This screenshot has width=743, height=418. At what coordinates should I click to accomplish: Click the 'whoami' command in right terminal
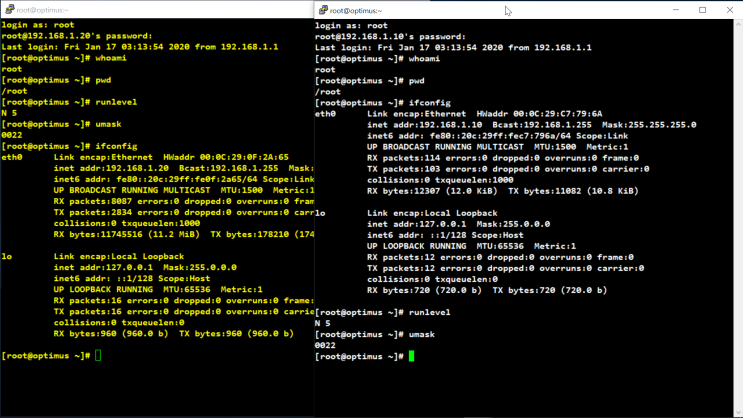425,59
